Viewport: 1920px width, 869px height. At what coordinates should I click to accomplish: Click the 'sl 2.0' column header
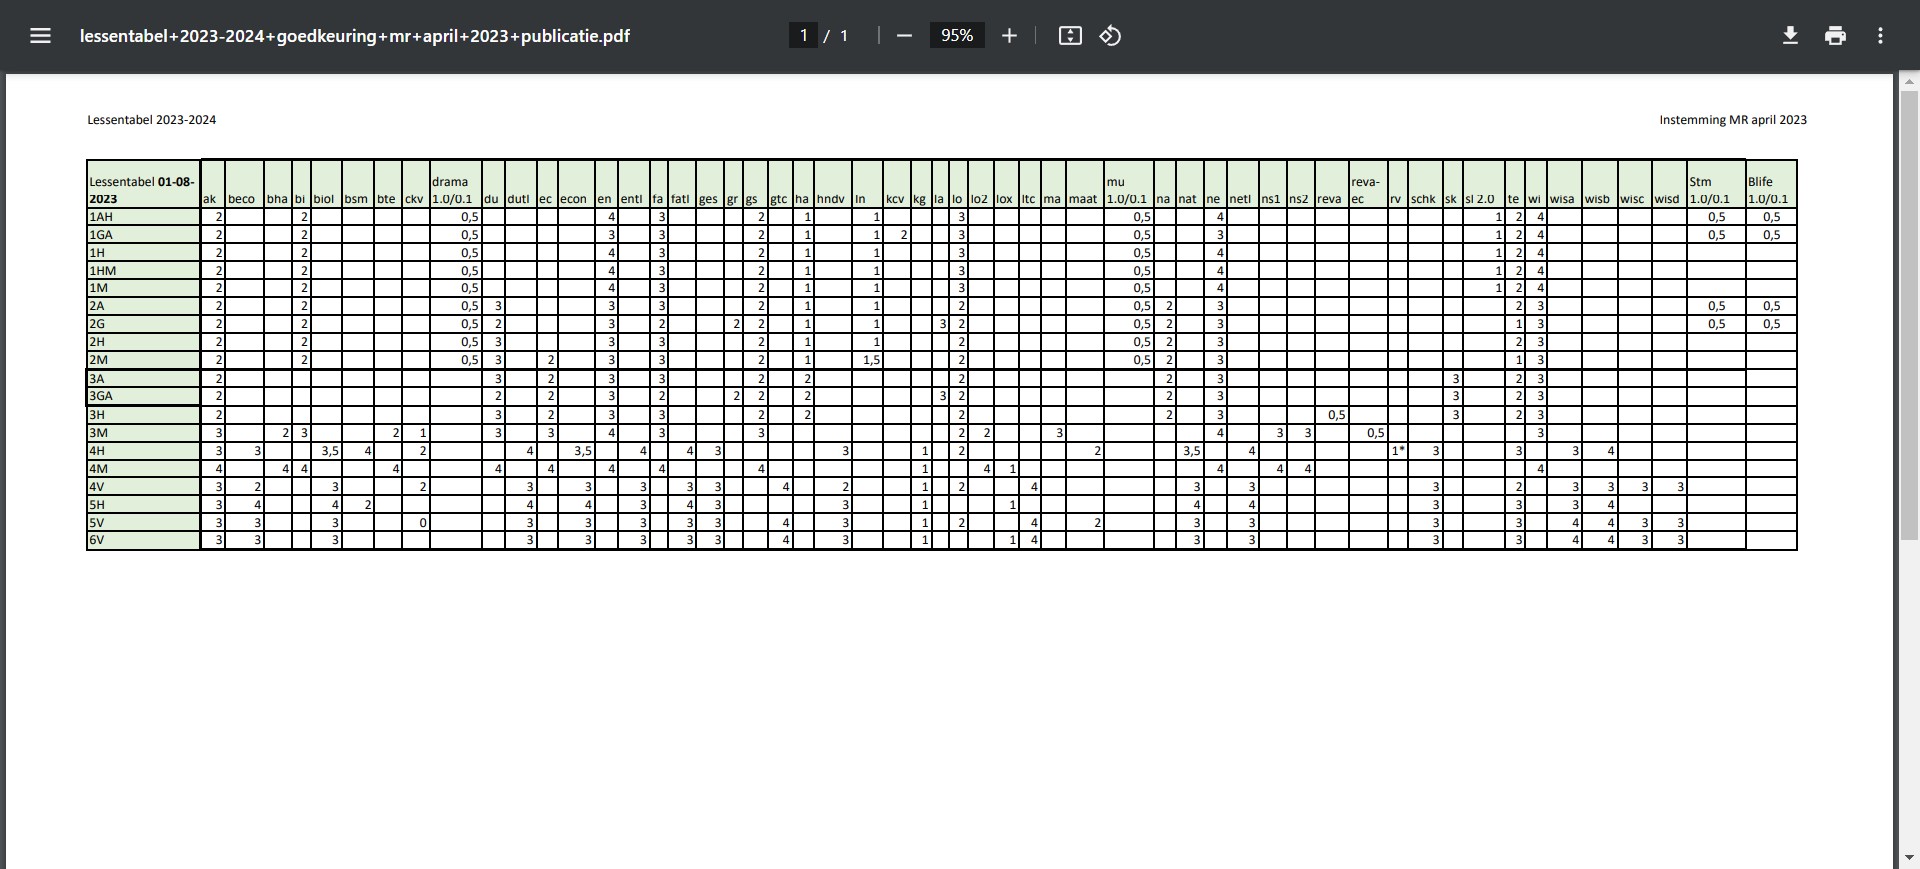(x=1483, y=184)
